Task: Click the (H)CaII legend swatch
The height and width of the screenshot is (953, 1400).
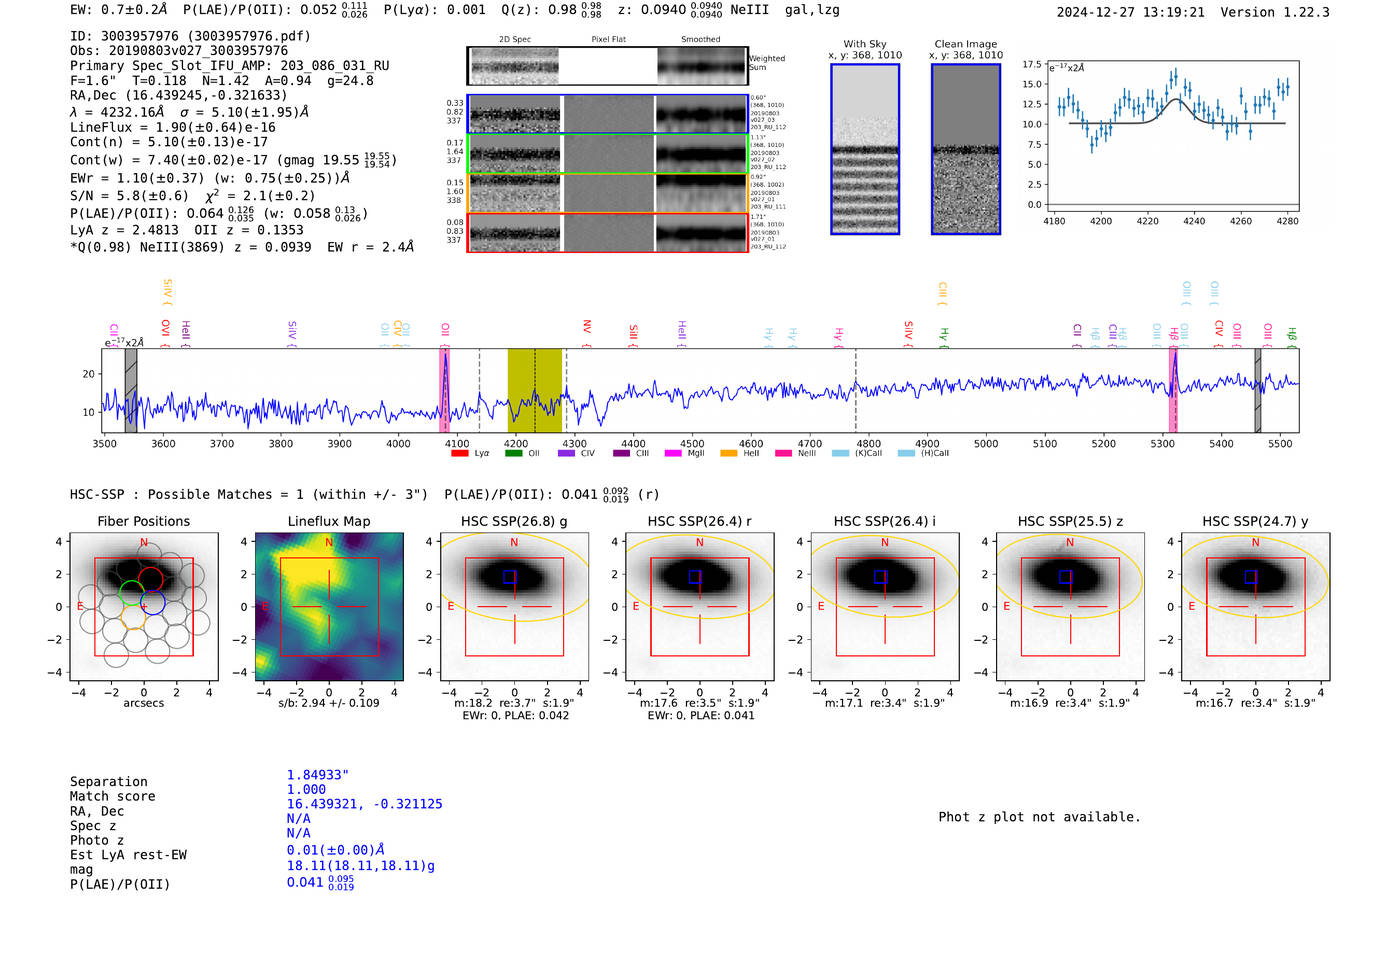Action: 906,453
